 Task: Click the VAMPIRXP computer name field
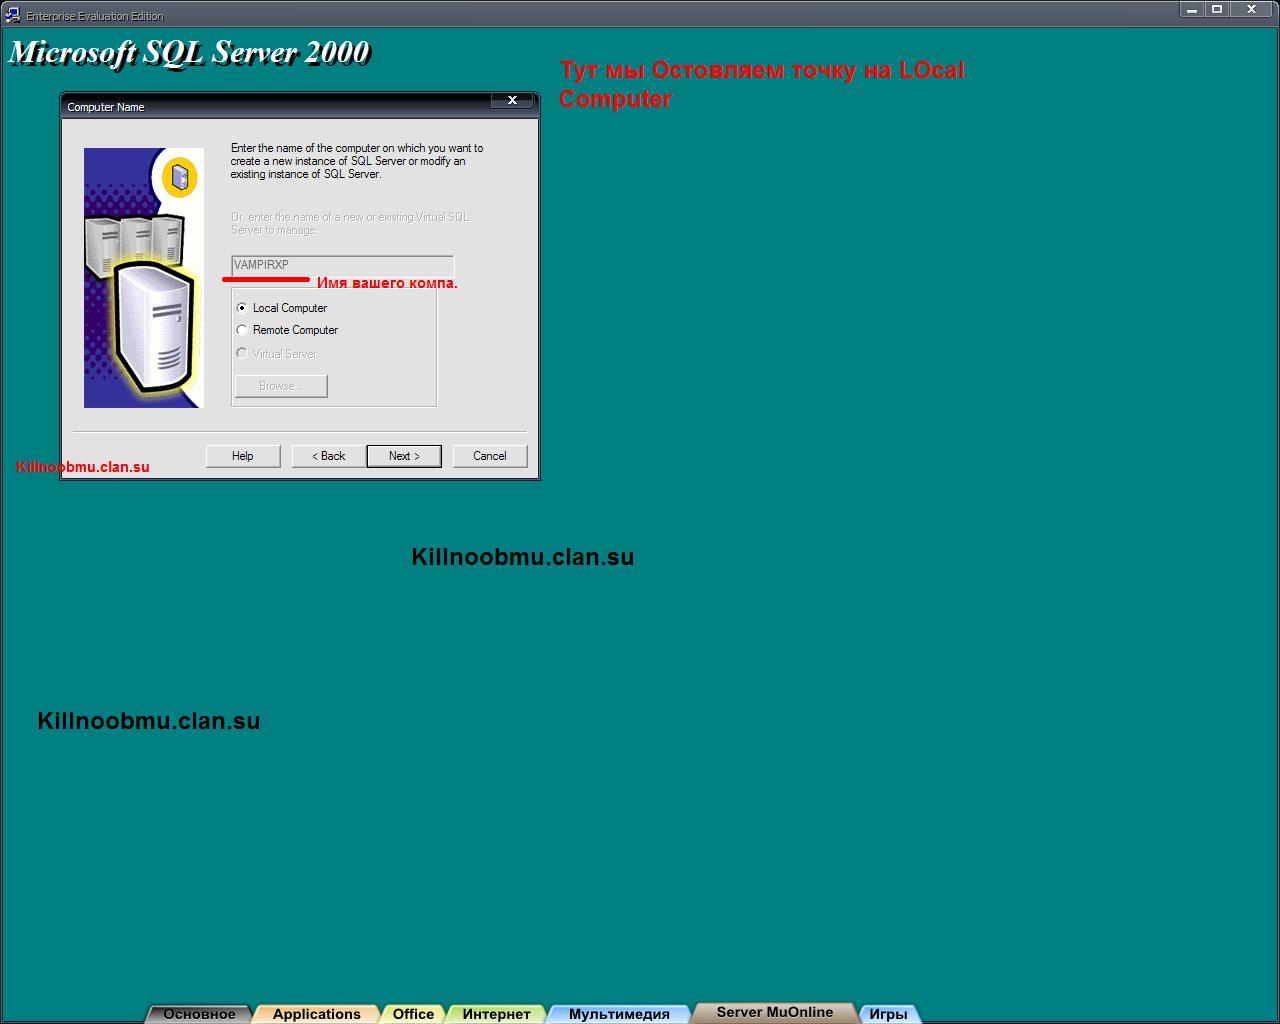point(342,266)
